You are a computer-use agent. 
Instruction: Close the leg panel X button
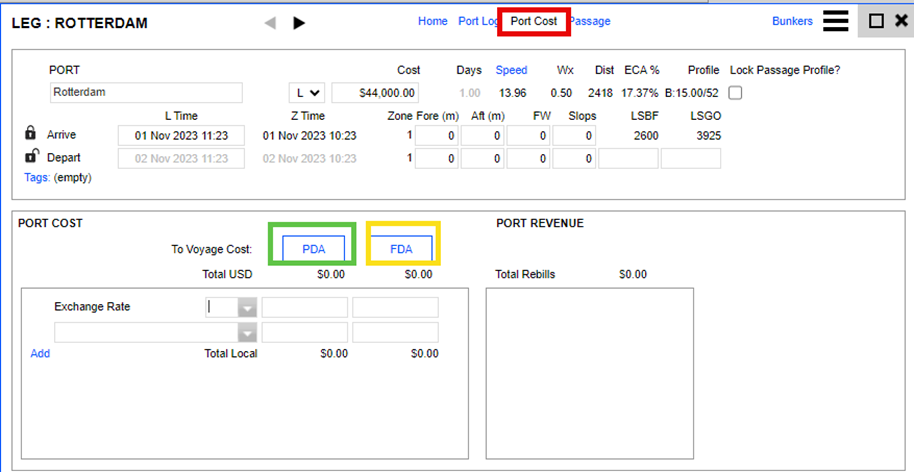point(901,21)
